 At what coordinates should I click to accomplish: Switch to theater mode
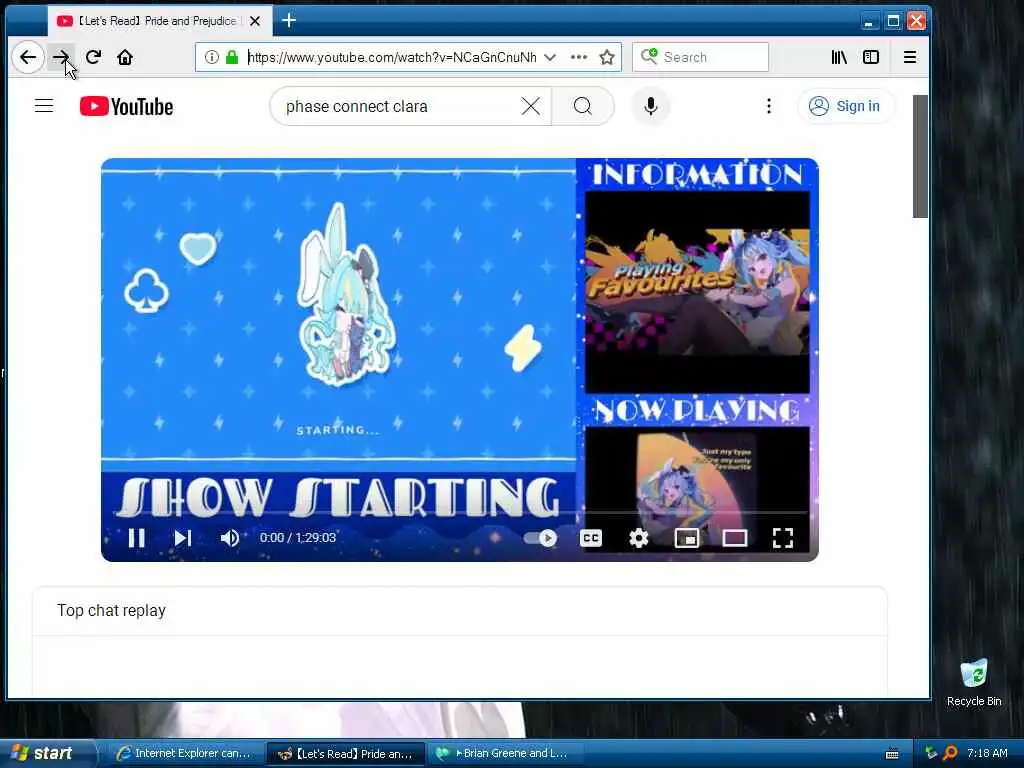[x=735, y=537]
